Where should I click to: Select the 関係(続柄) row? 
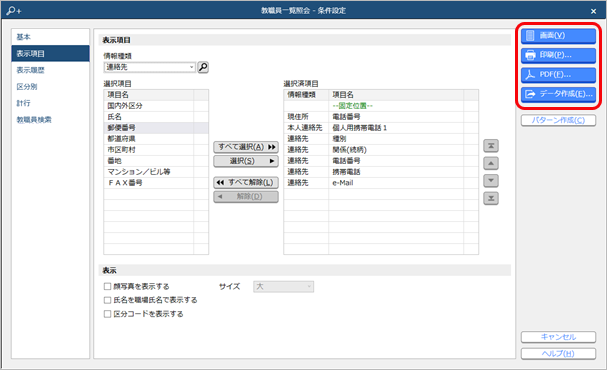click(381, 150)
